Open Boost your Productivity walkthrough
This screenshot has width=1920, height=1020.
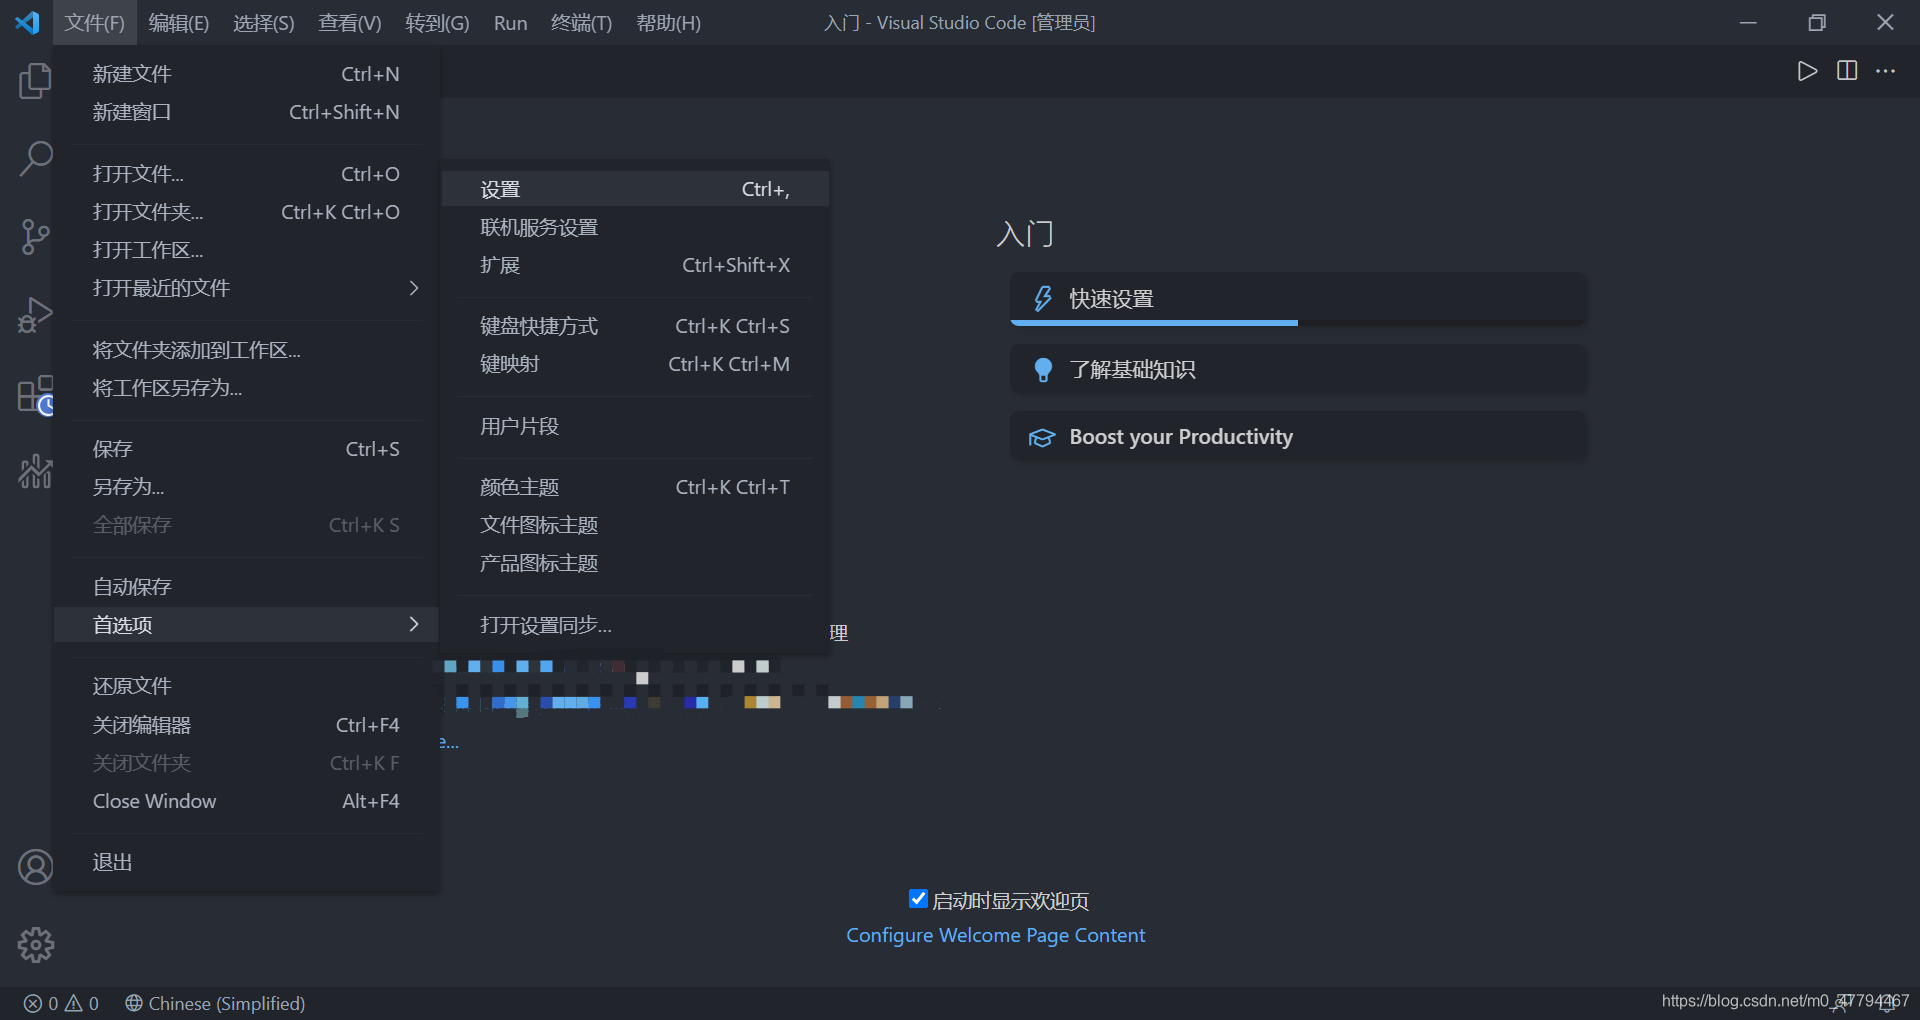tap(1298, 437)
